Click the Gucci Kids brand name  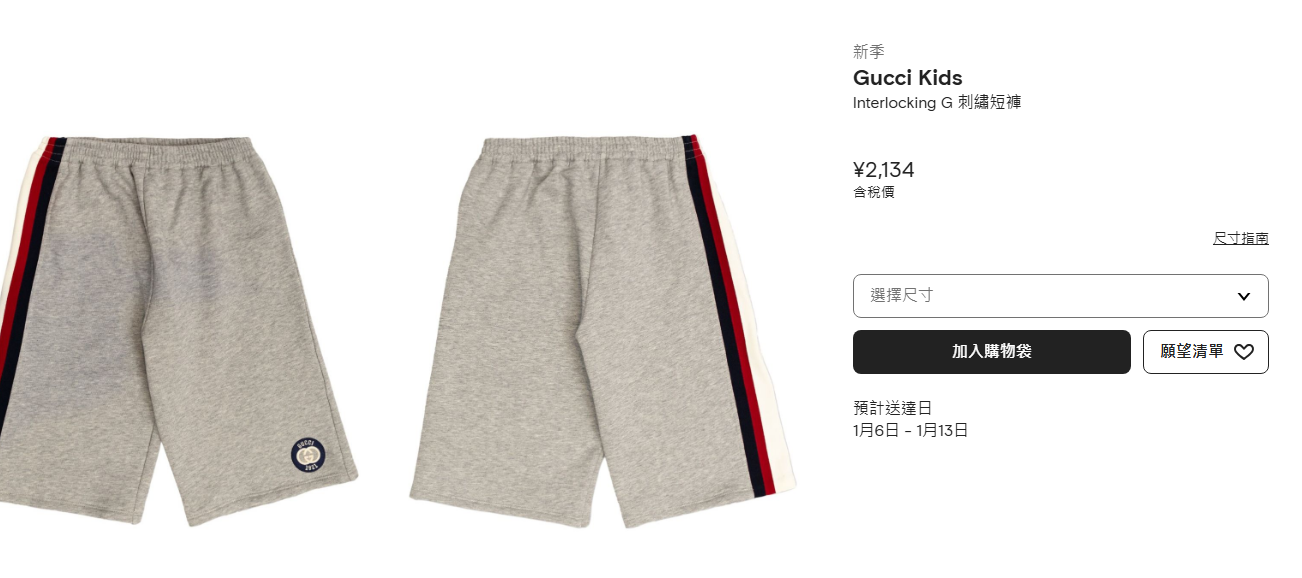click(908, 78)
